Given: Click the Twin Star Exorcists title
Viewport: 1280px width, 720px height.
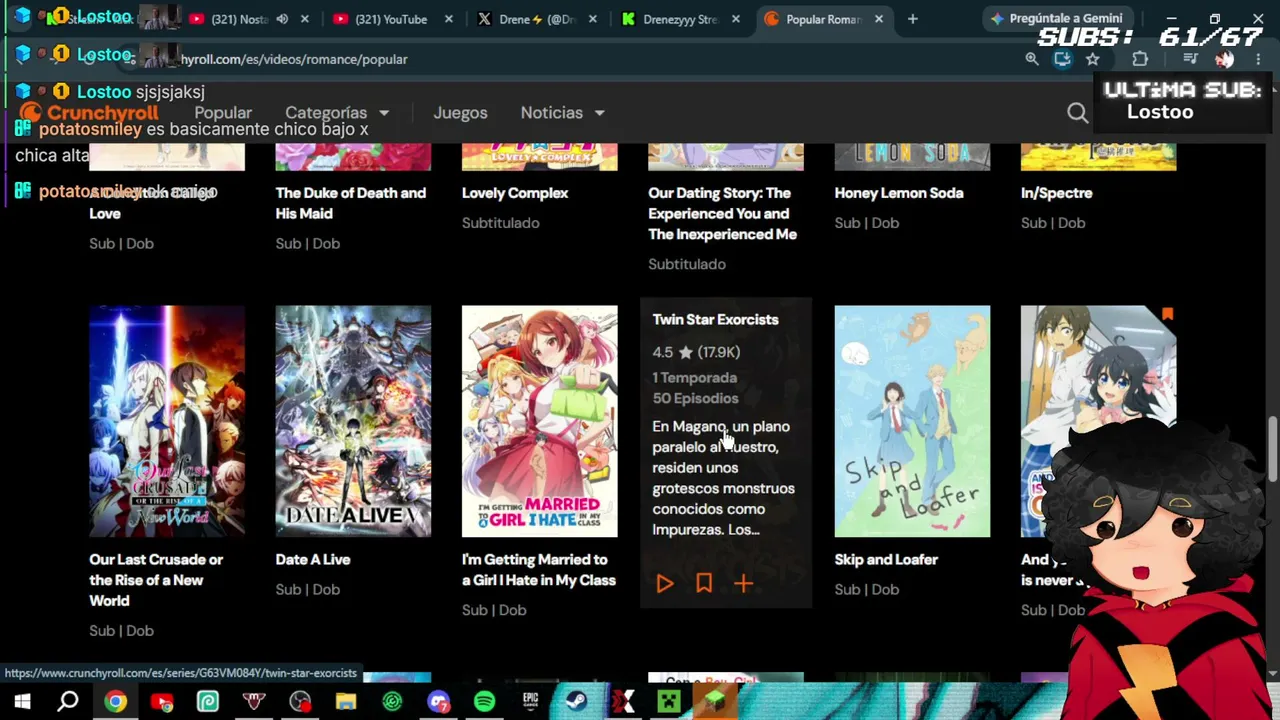Looking at the screenshot, I should tap(715, 320).
